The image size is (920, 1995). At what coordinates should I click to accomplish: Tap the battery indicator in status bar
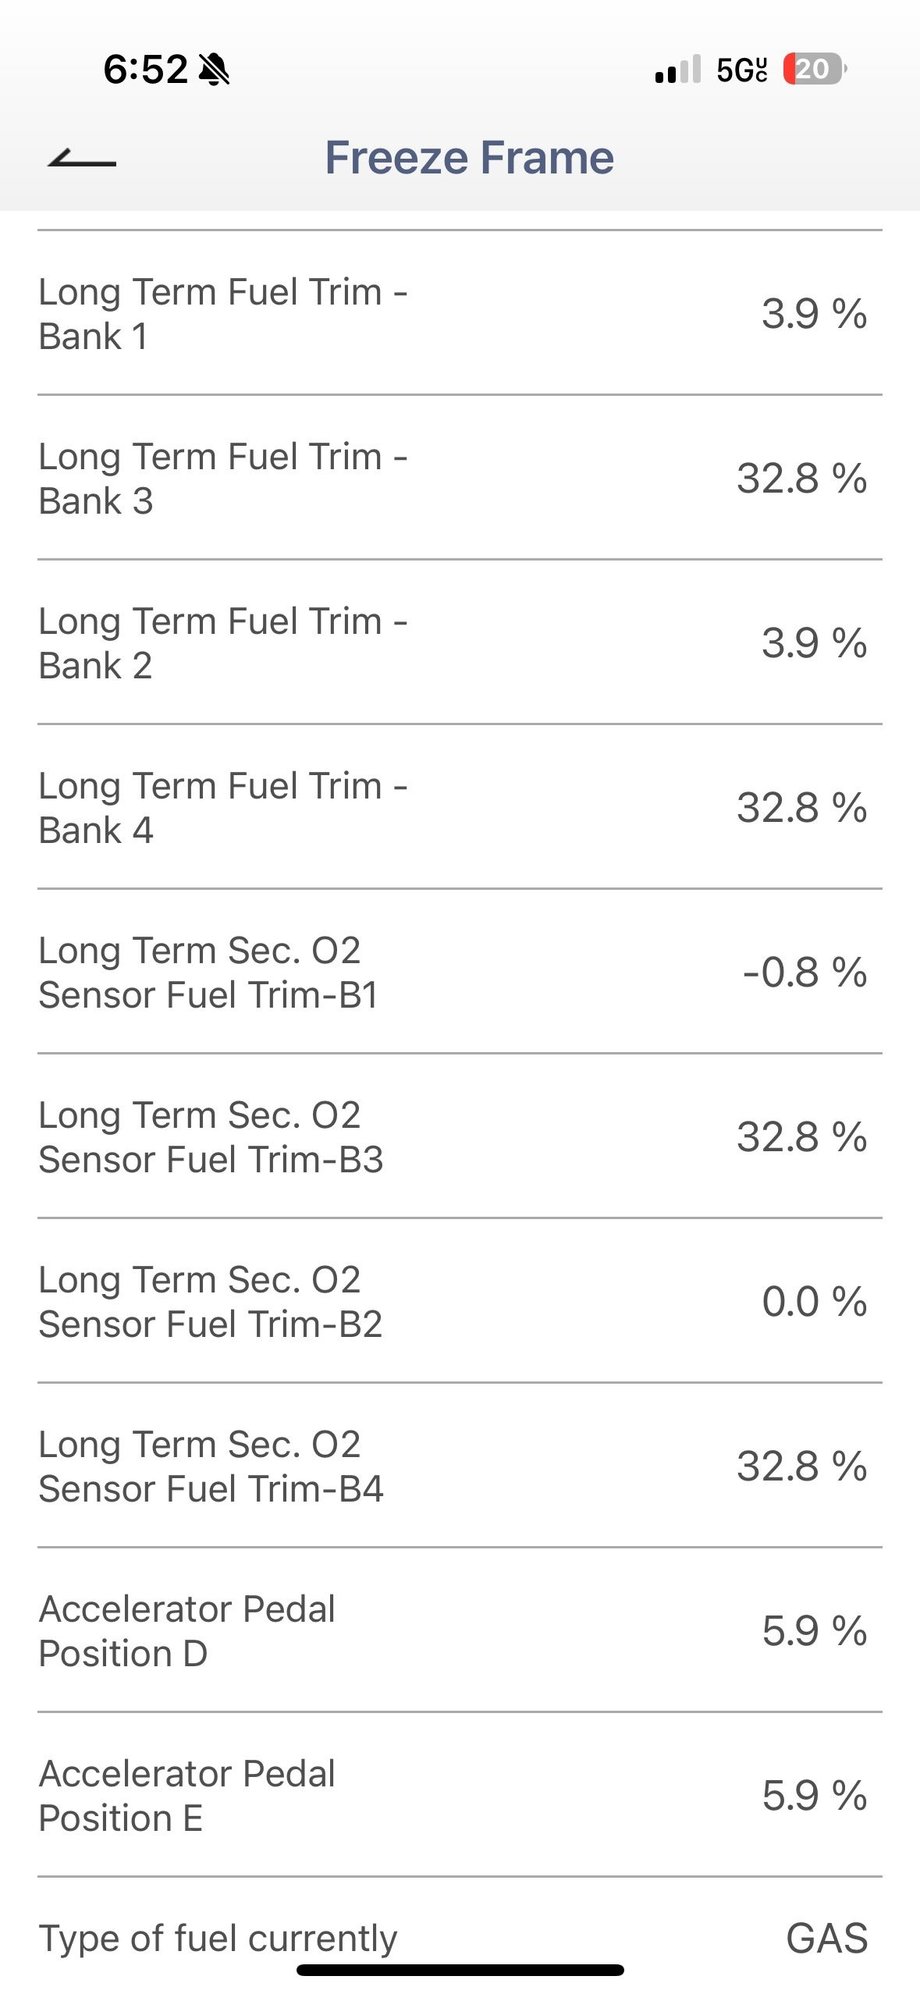tap(815, 69)
